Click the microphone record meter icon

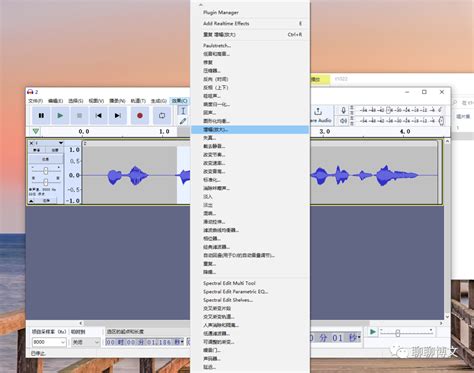click(x=343, y=110)
